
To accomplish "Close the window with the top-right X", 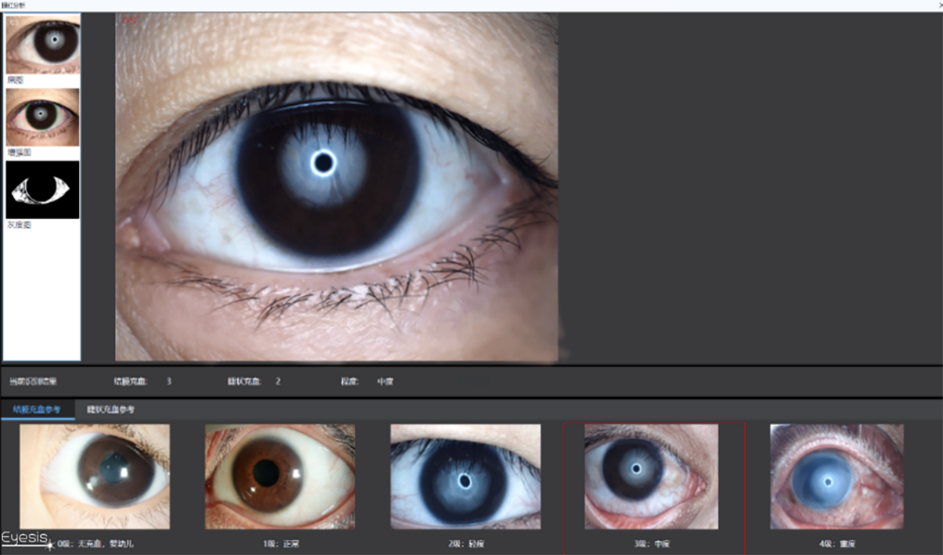I will click(939, 5).
